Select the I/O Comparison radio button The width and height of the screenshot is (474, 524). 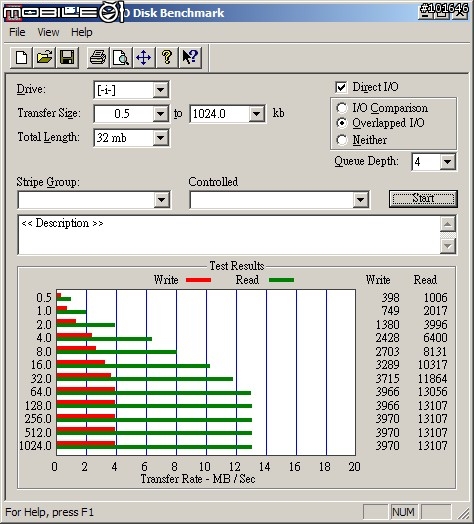(x=342, y=108)
